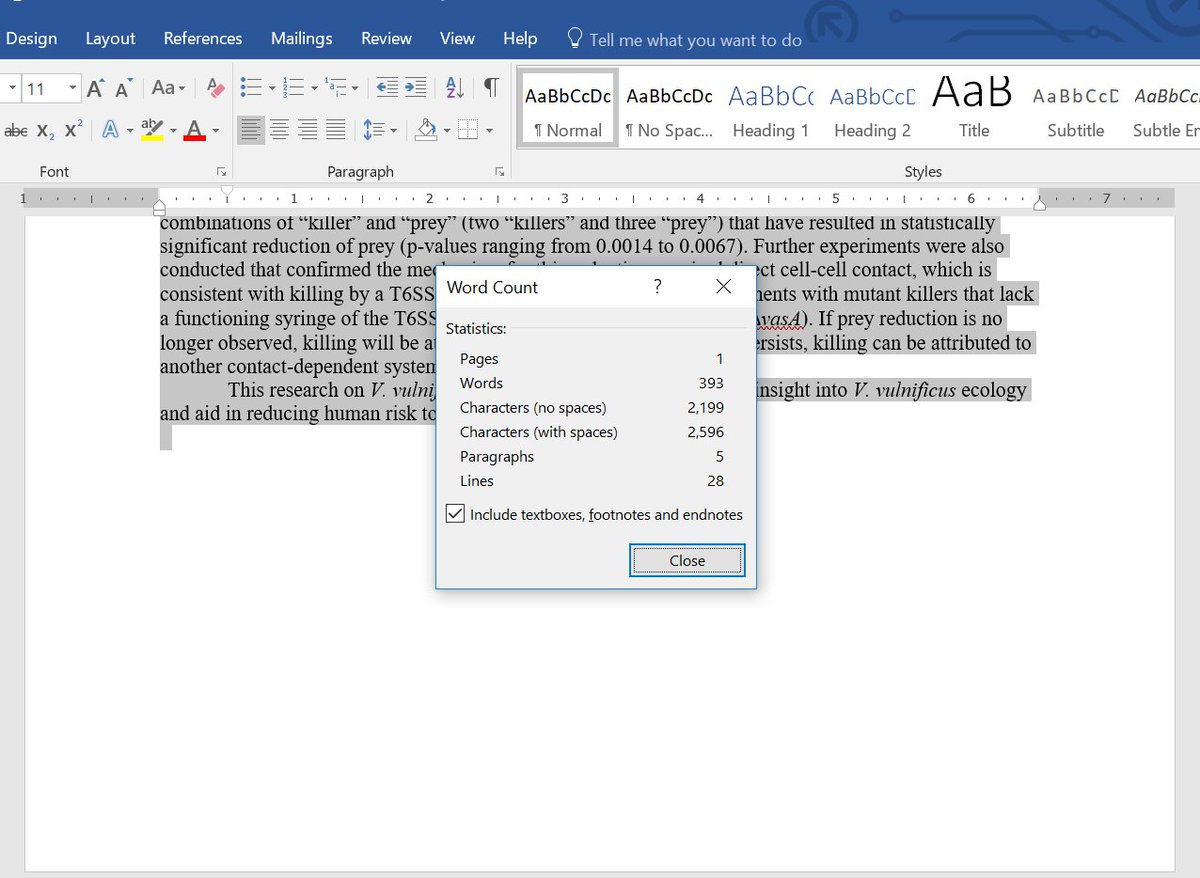
Task: Open line and paragraph spacing
Action: 379,130
